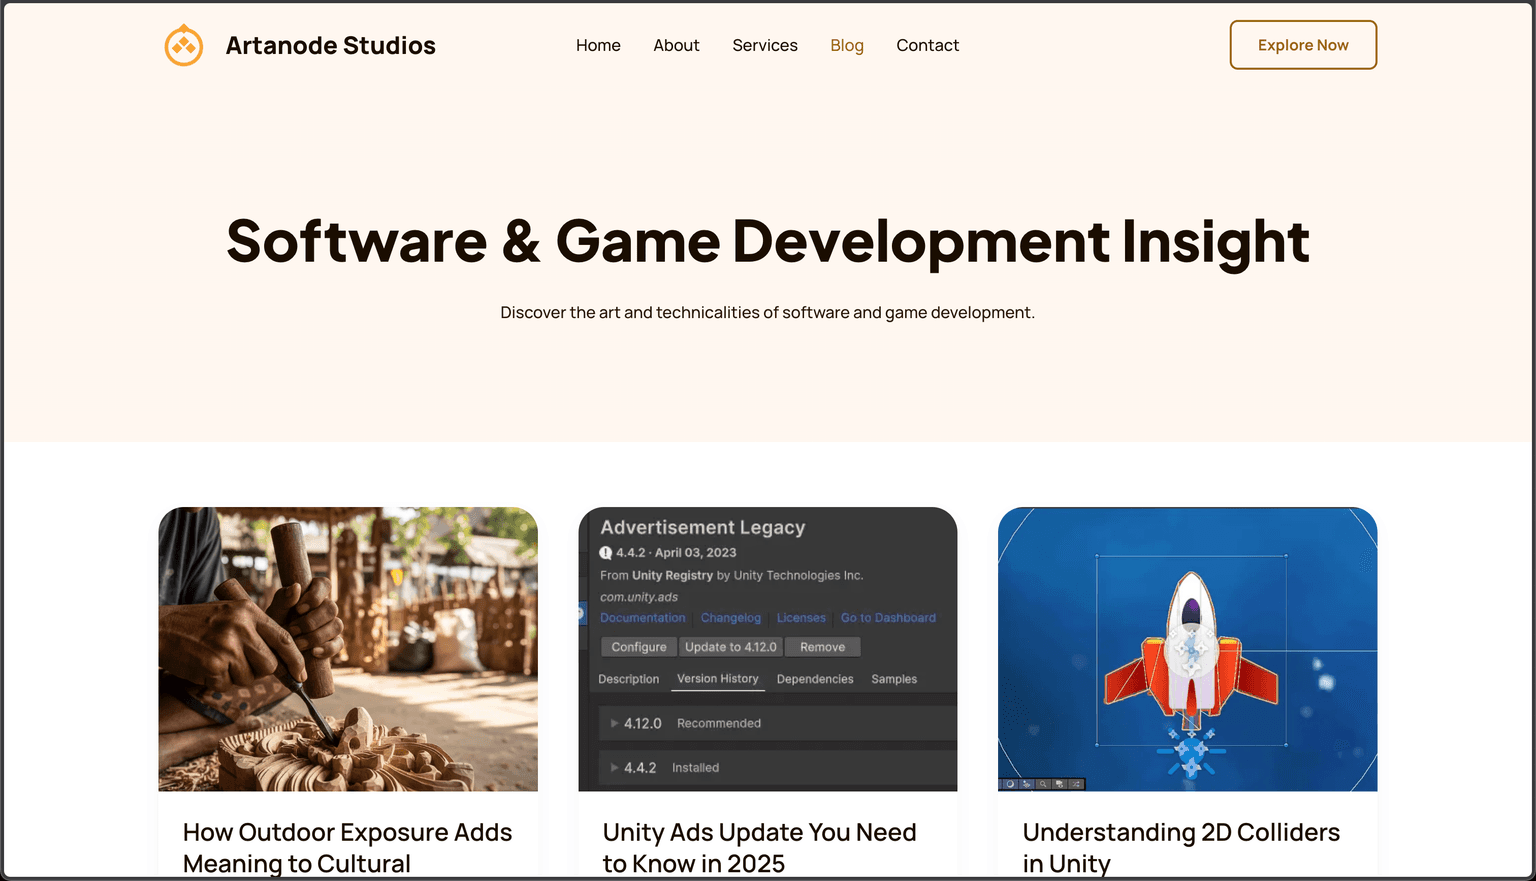
Task: Open the Dependencies dropdown tab section
Action: pos(815,679)
